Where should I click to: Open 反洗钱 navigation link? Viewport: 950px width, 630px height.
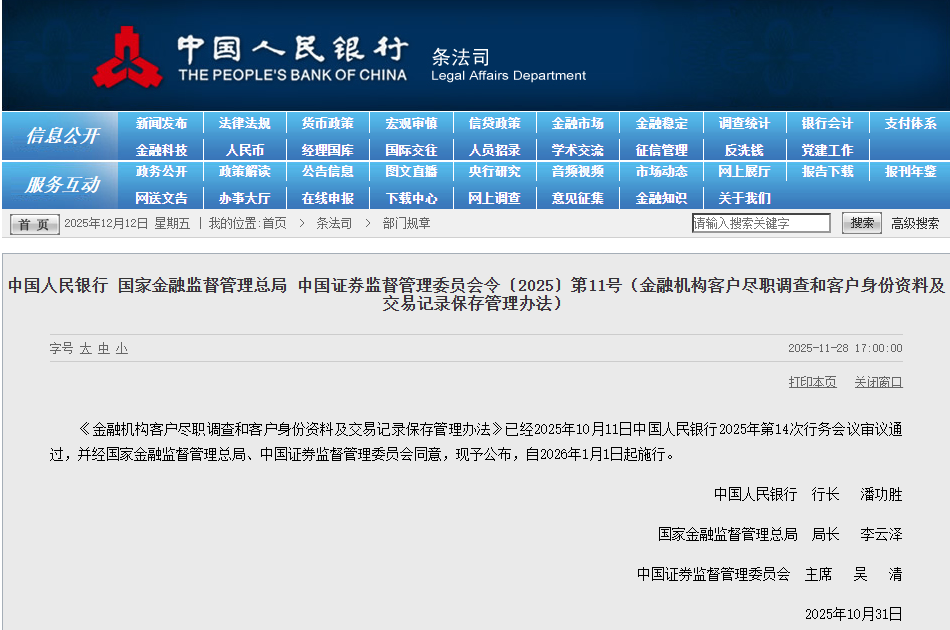(x=743, y=150)
